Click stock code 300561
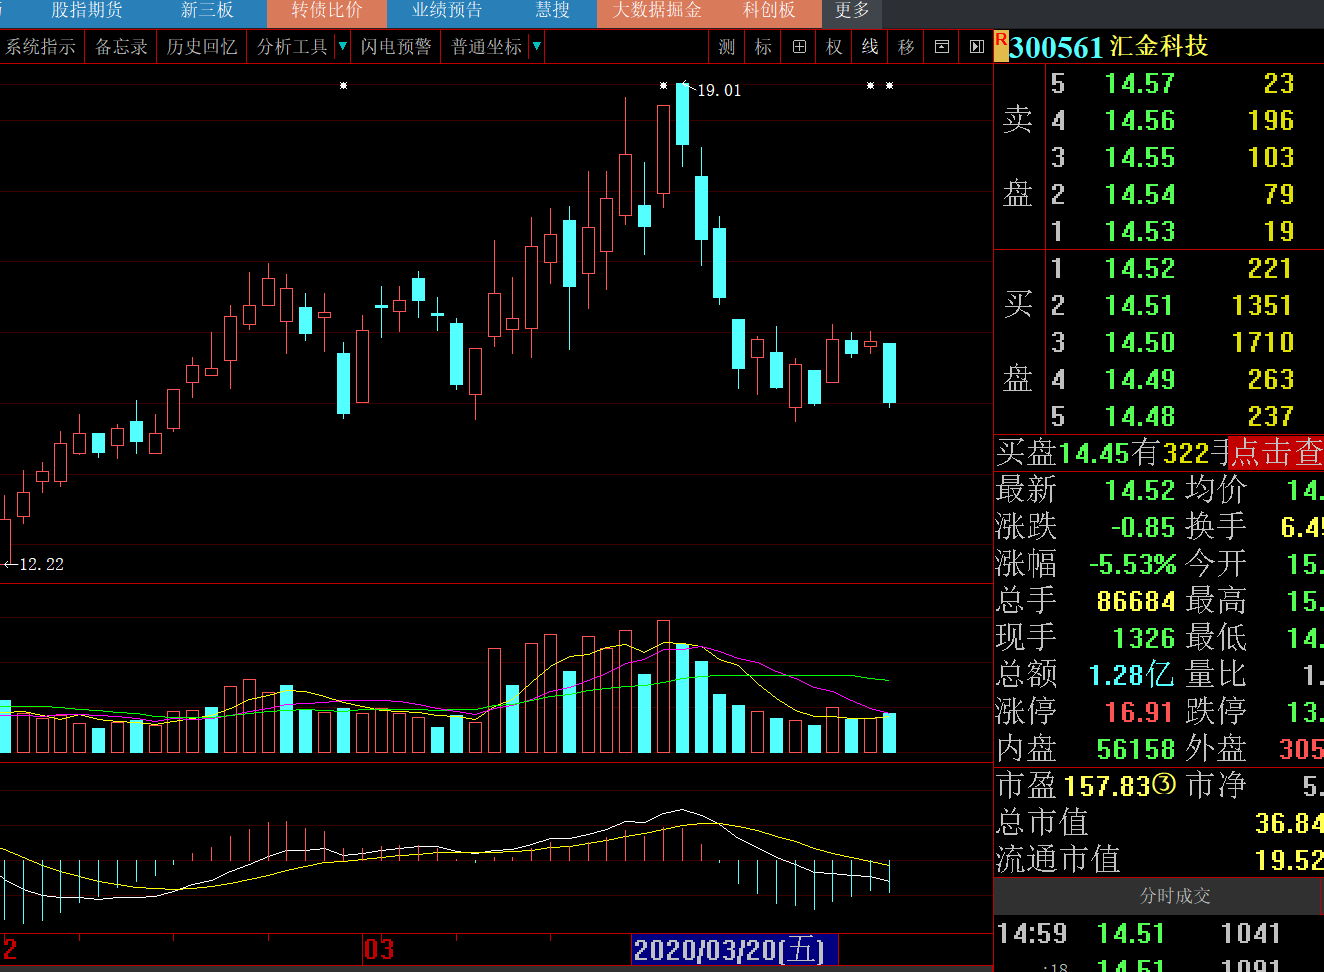The image size is (1324, 972). point(1056,47)
